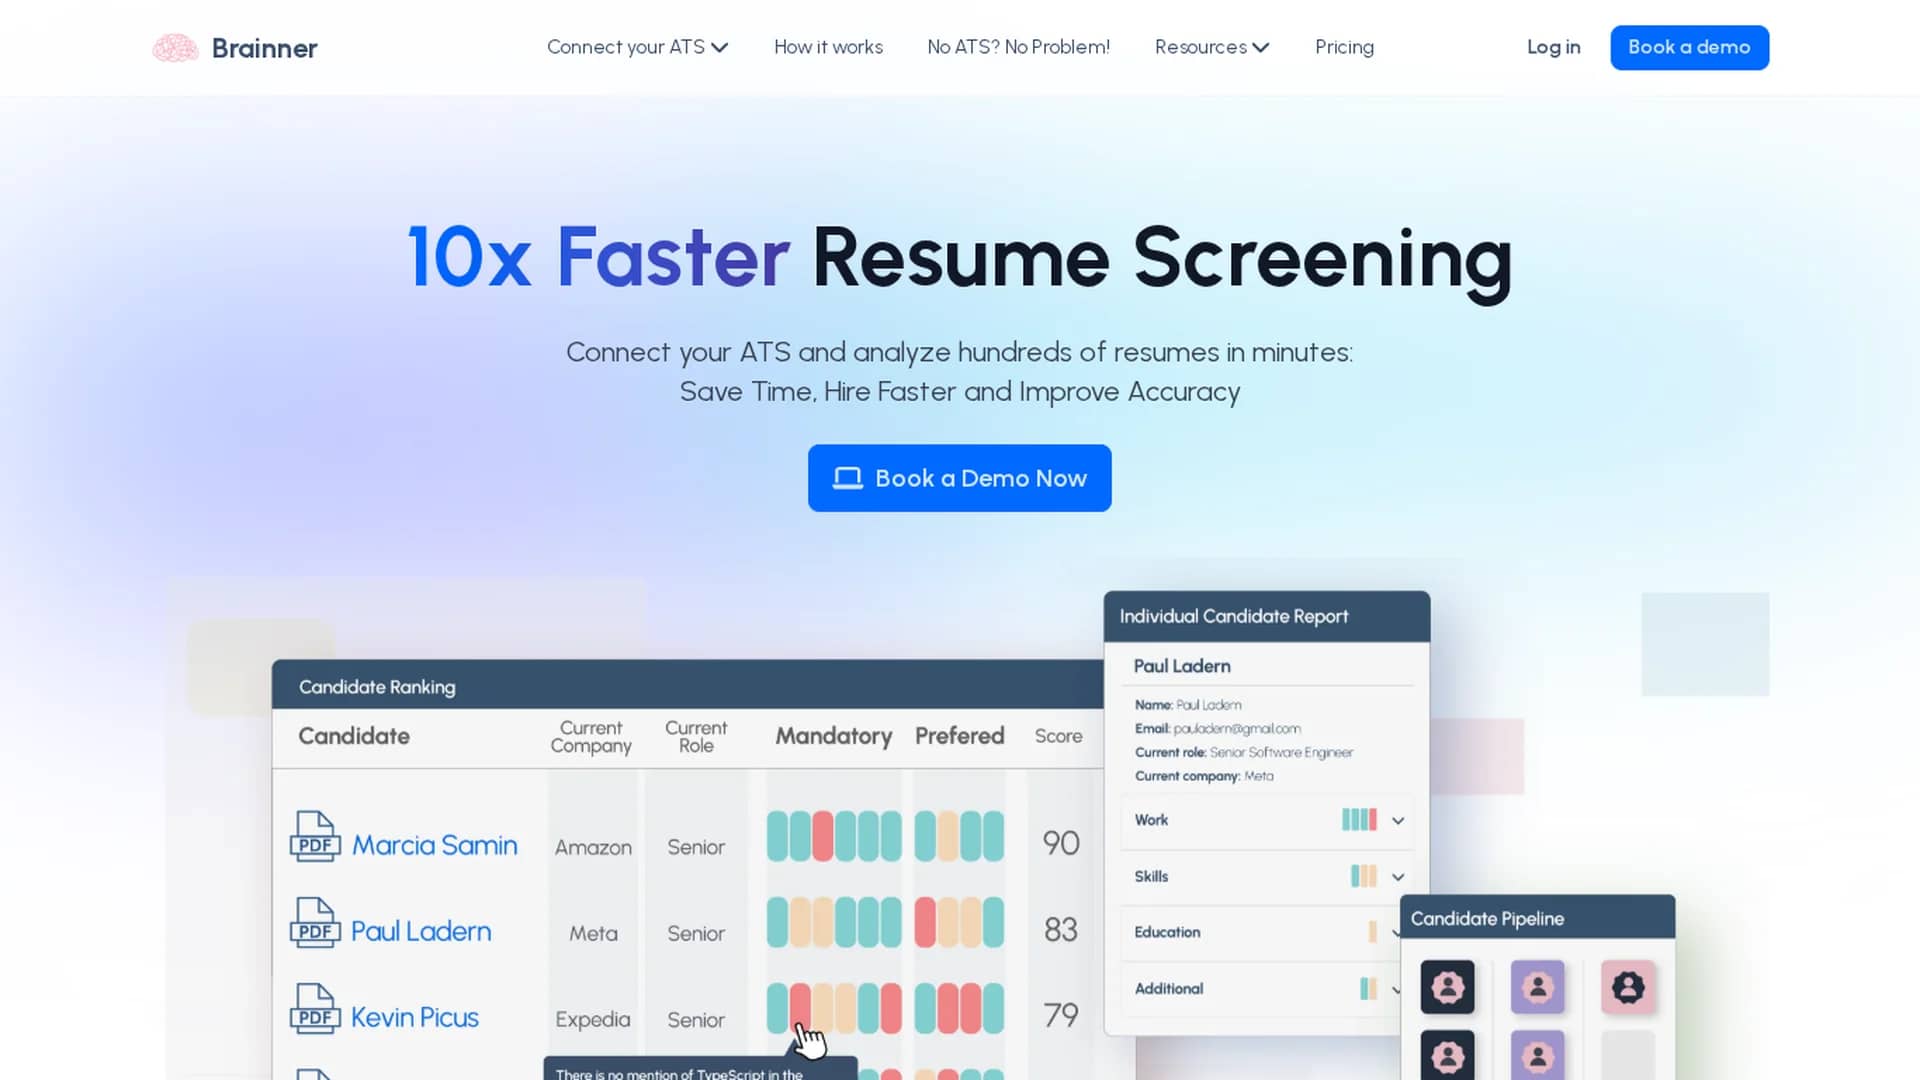Select the top purple avatar in Candidate Pipeline
The width and height of the screenshot is (1920, 1080).
[1537, 987]
